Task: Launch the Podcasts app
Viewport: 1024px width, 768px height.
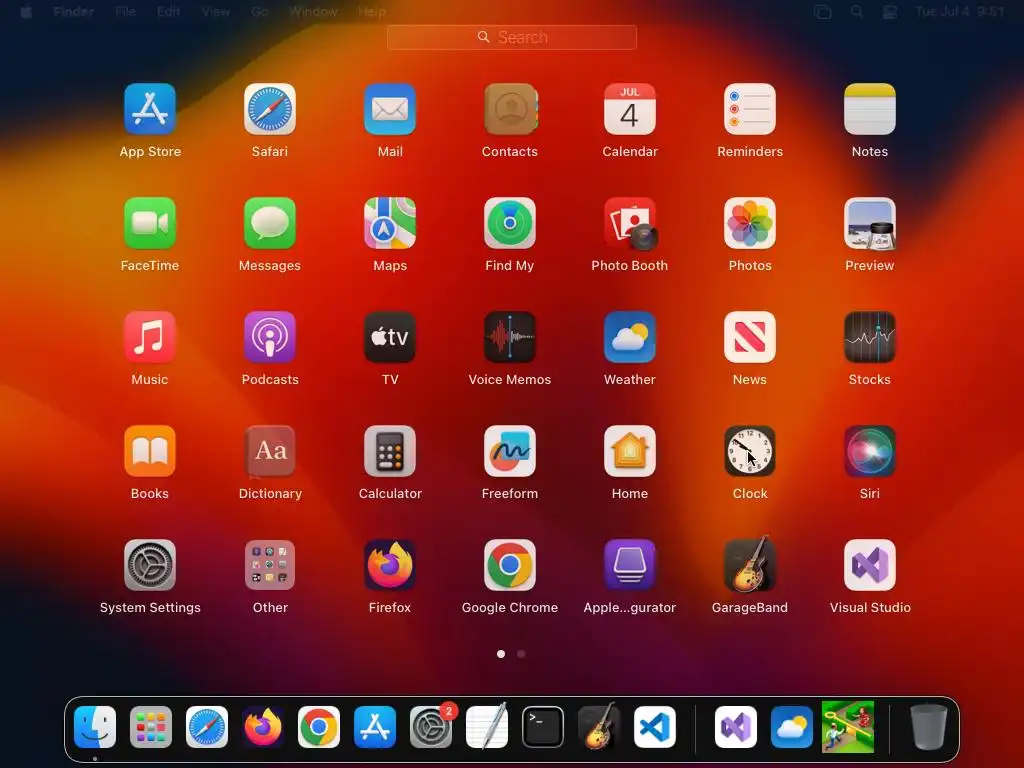Action: [270, 337]
